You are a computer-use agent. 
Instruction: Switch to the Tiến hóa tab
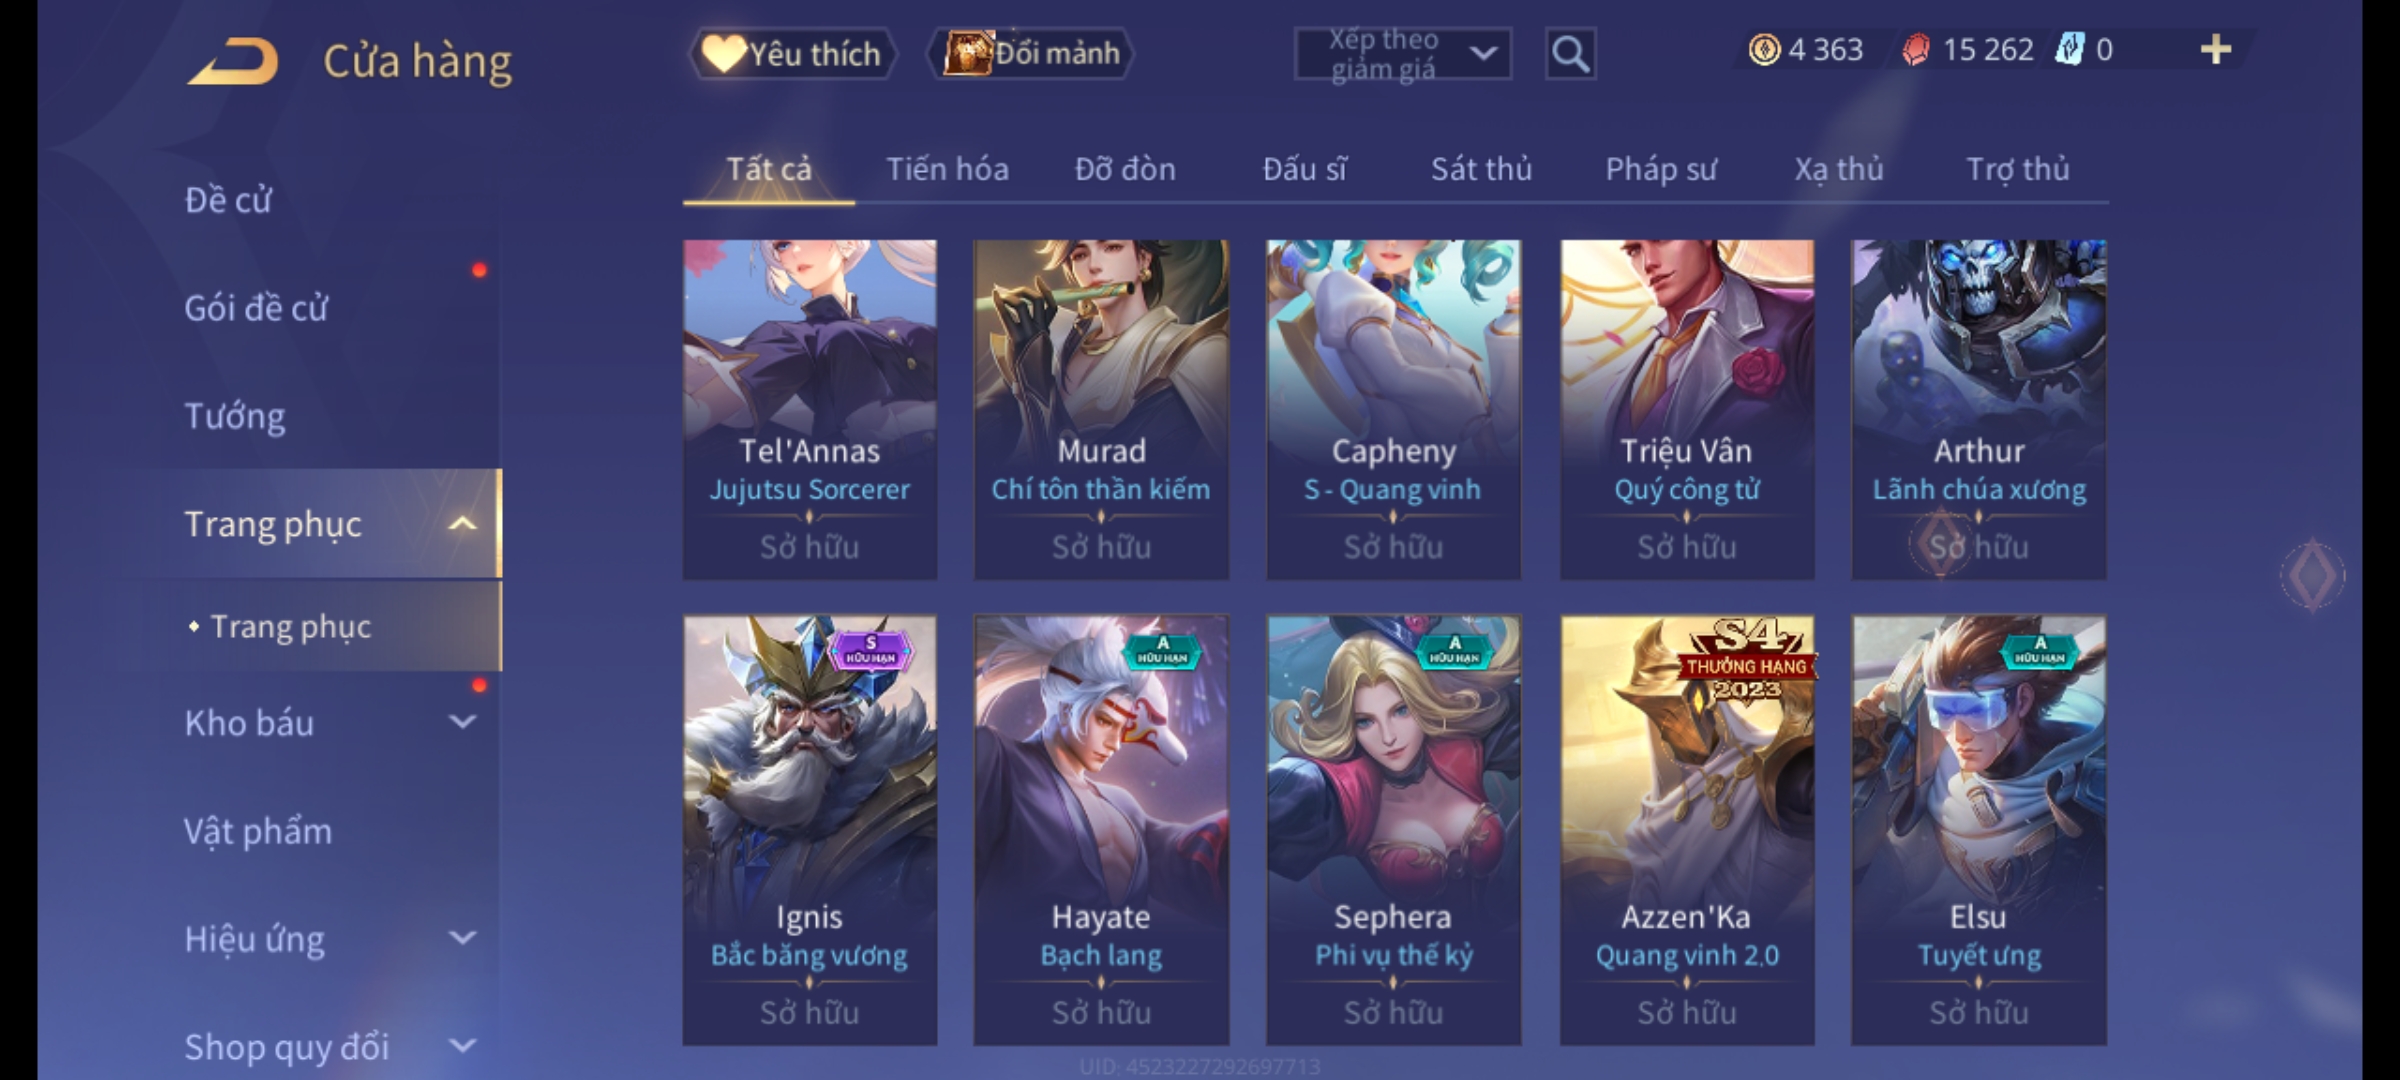[947, 169]
